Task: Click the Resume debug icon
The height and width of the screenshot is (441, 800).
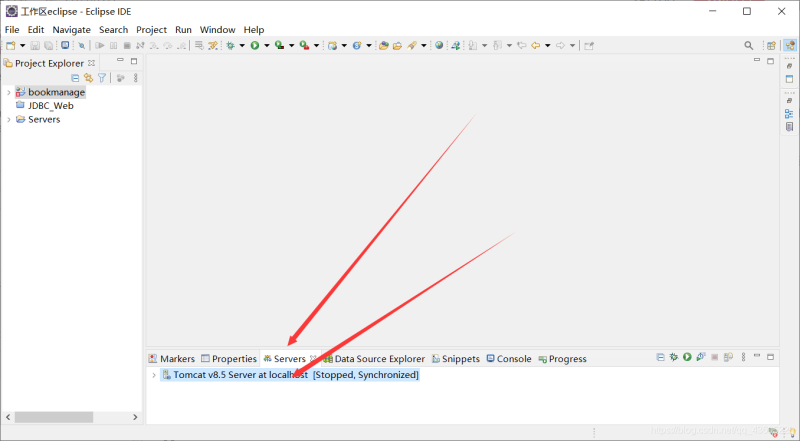Action: pos(100,45)
